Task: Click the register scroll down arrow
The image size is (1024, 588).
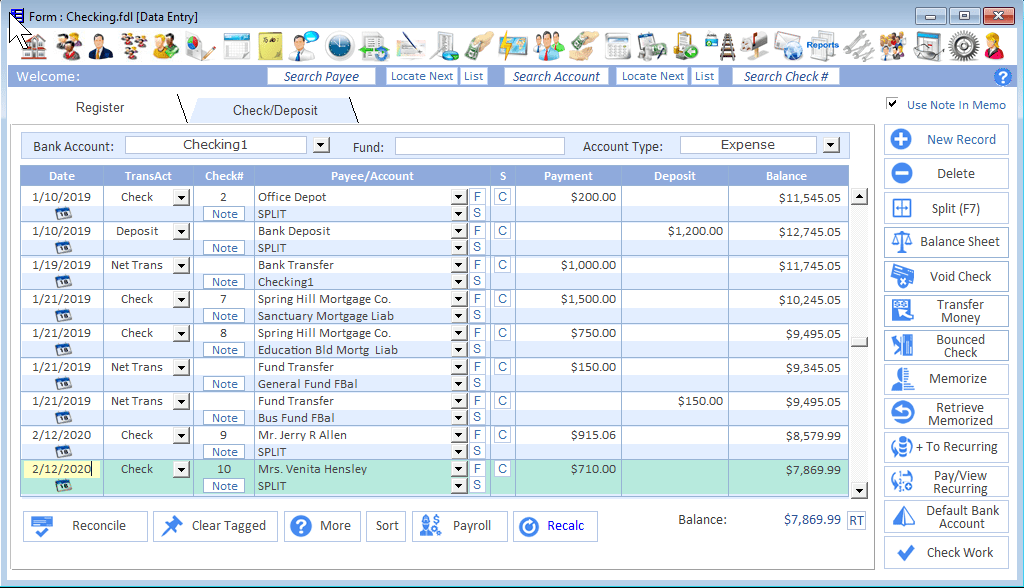Action: point(859,490)
